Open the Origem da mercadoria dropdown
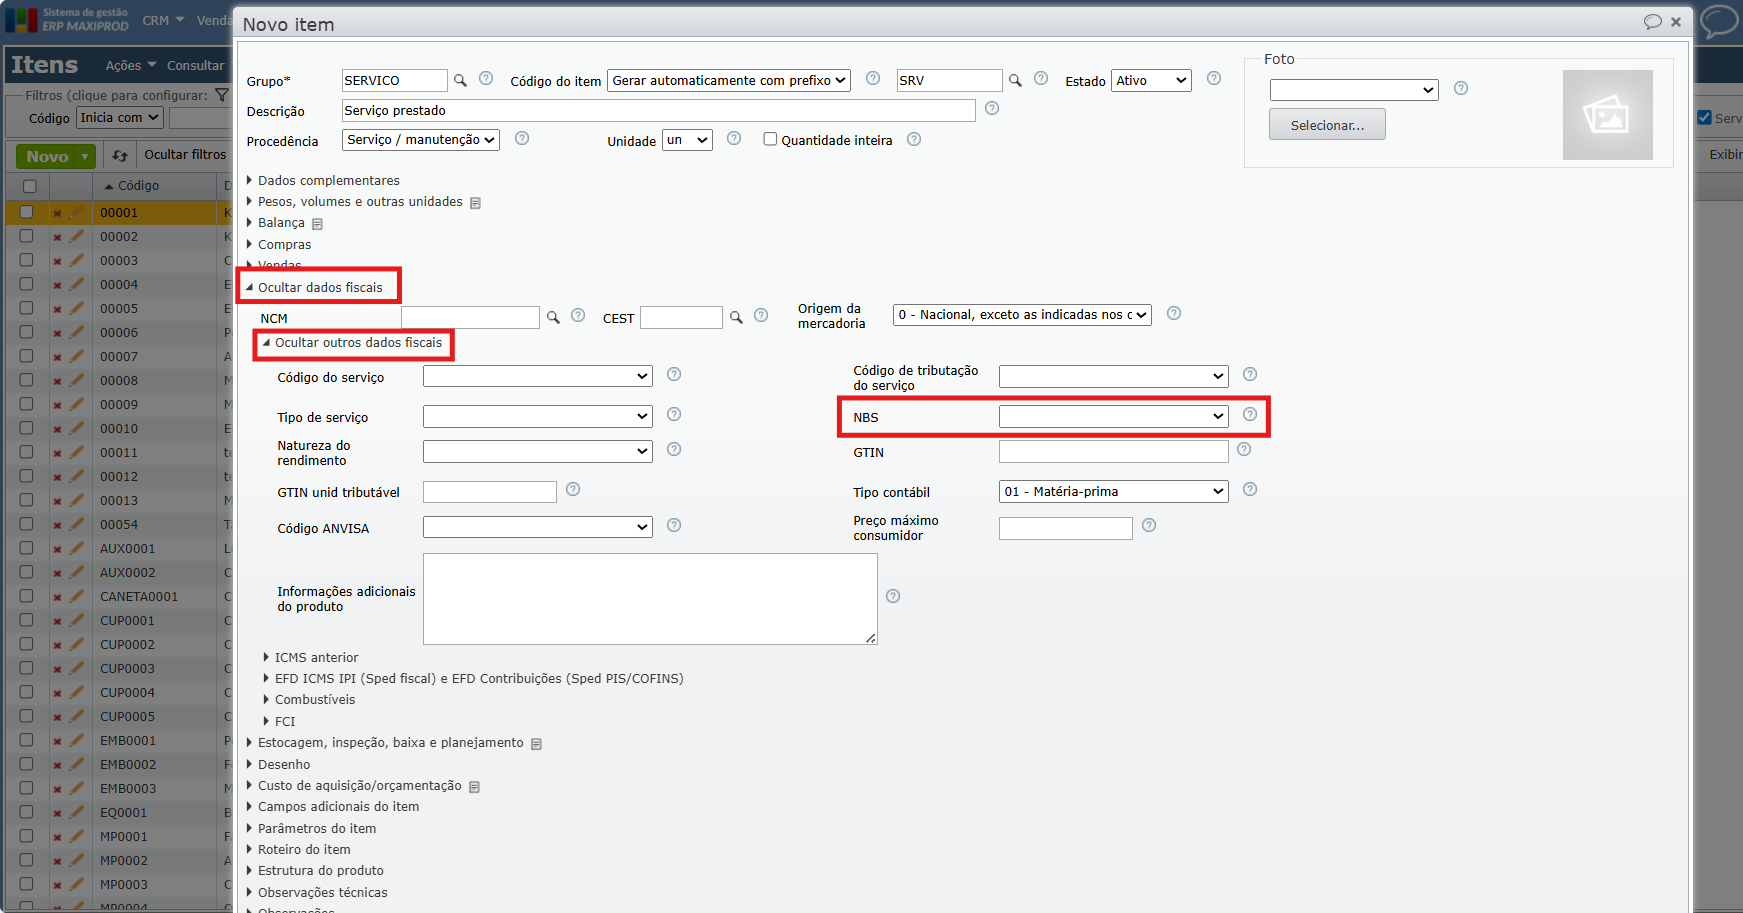Image resolution: width=1743 pixels, height=913 pixels. 1022,315
